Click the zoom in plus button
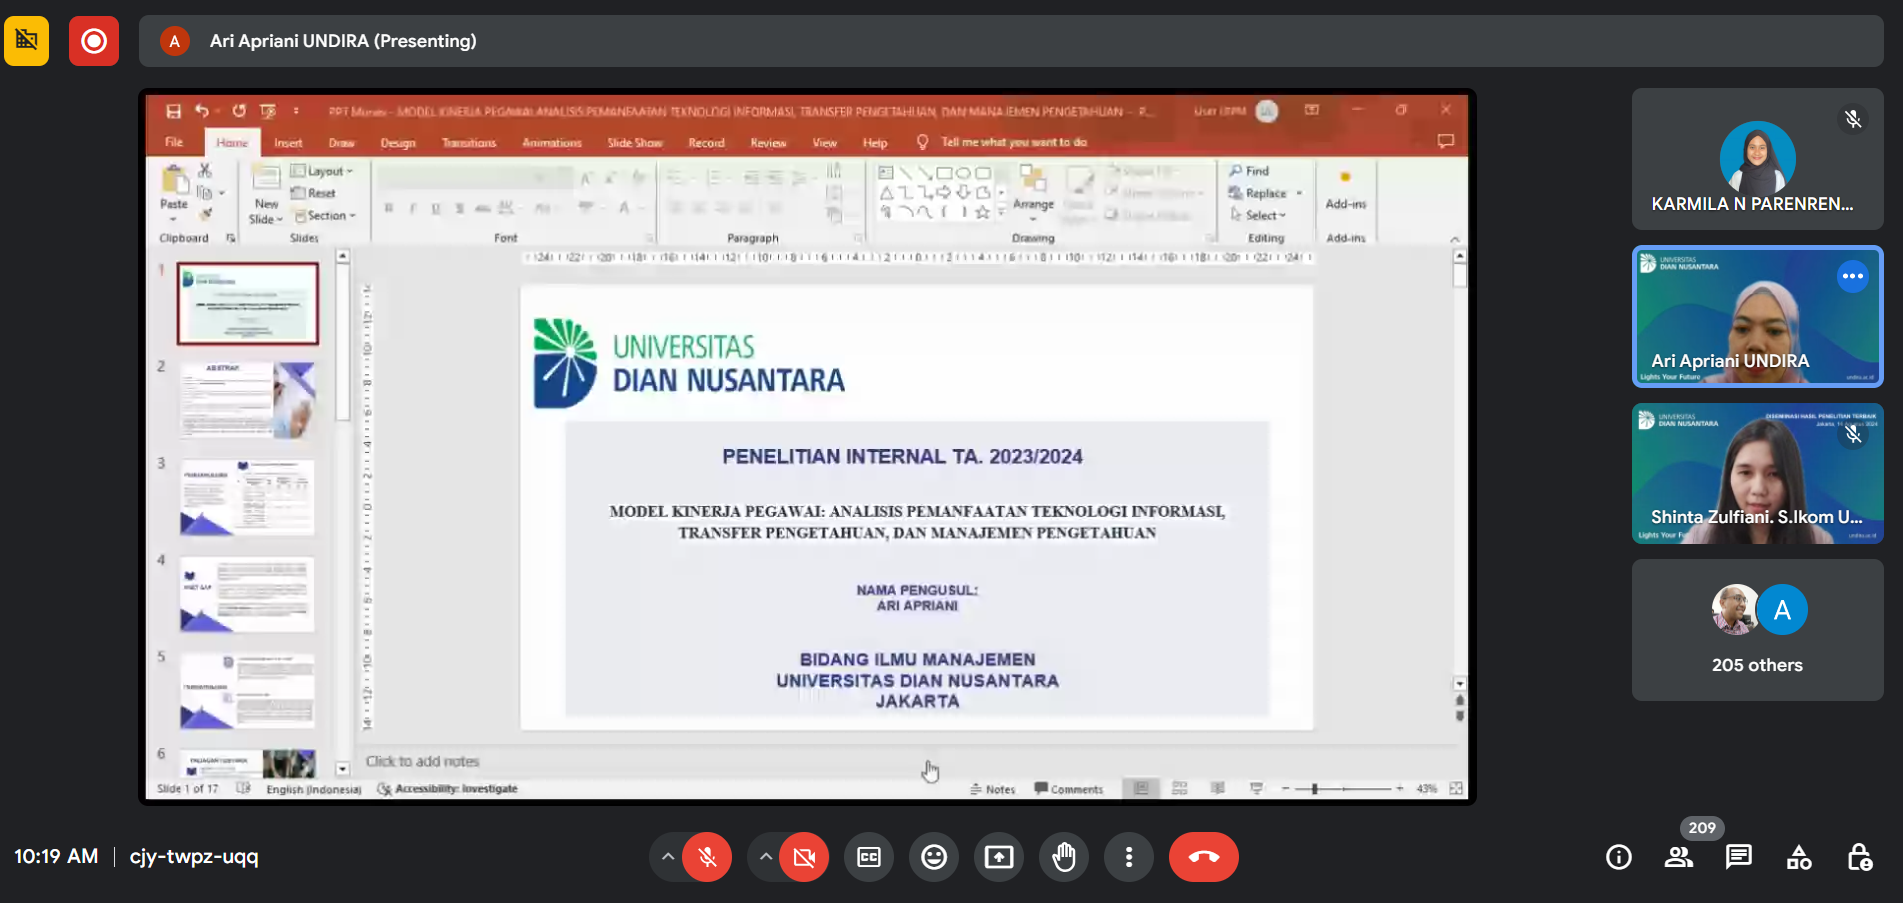Viewport: 1903px width, 903px height. tap(1400, 789)
